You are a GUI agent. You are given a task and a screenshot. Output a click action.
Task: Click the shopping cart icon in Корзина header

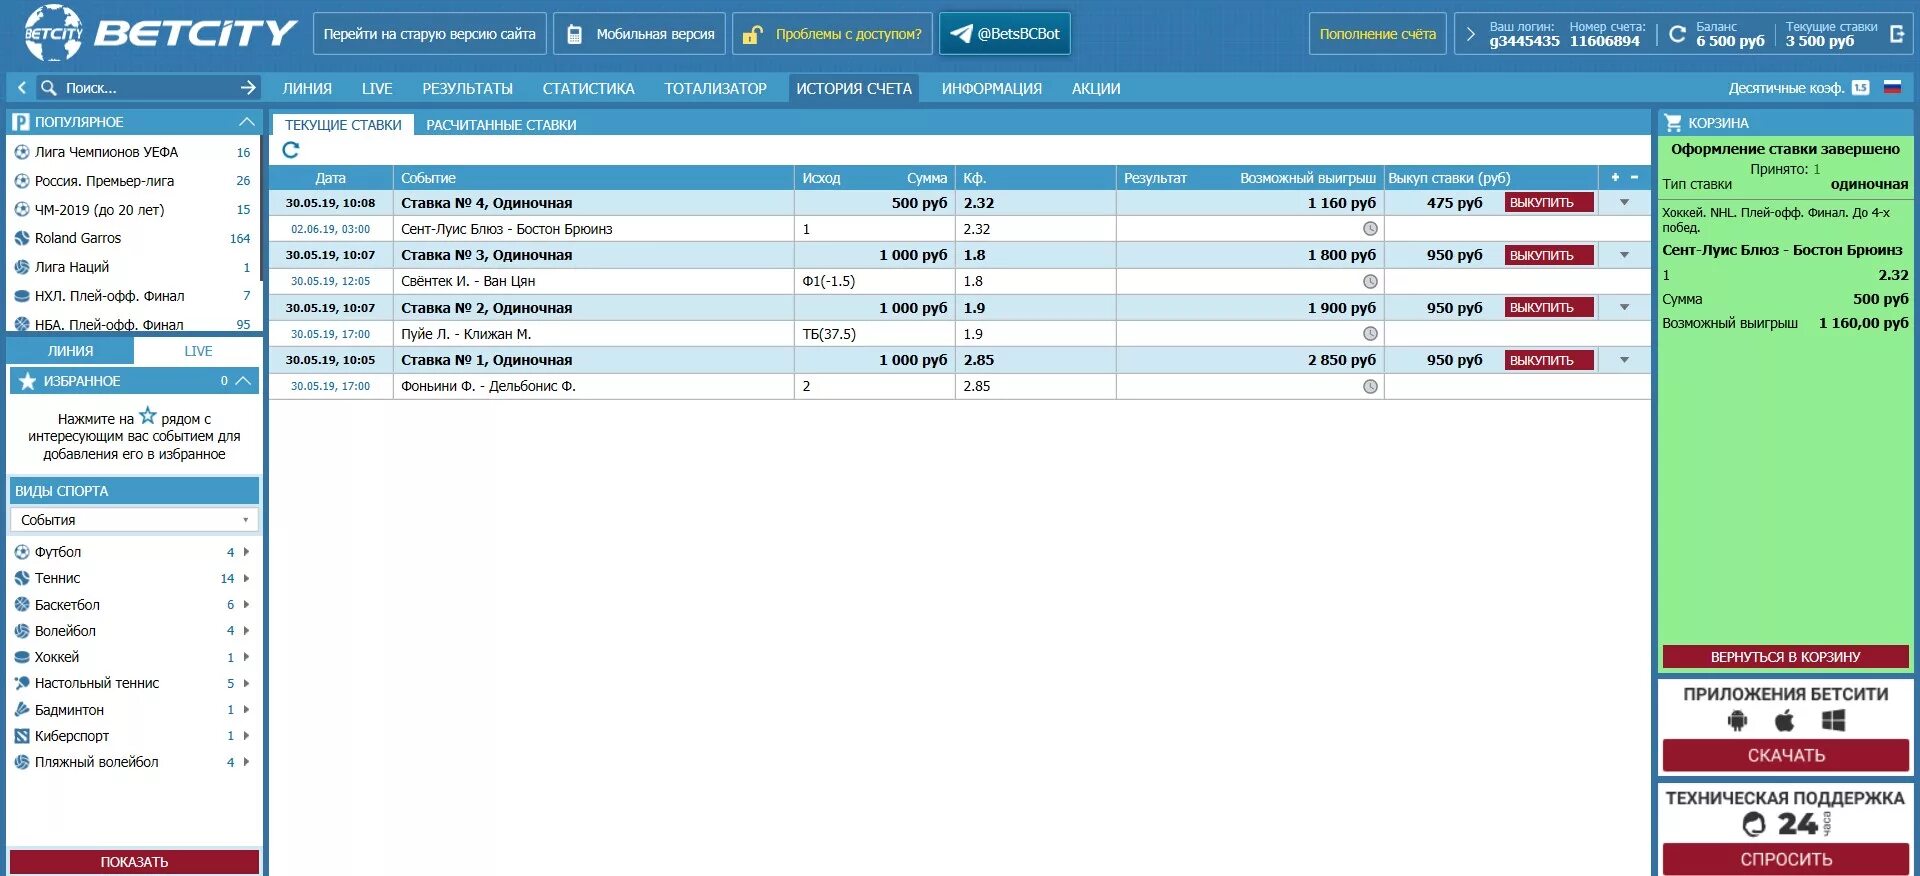[1672, 123]
